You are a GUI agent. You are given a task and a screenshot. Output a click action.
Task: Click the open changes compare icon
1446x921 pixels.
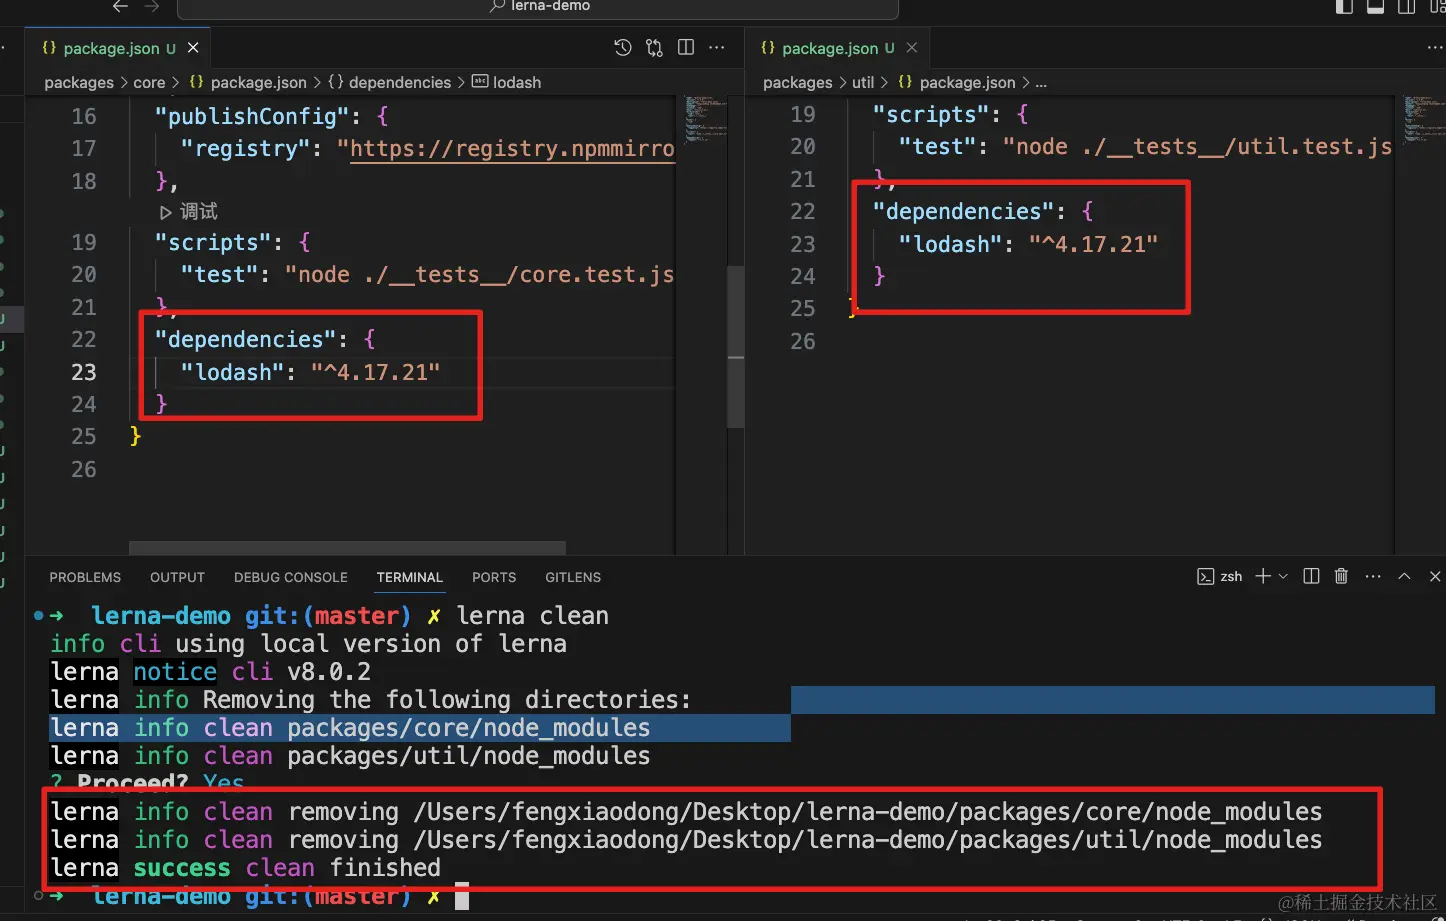tap(654, 47)
